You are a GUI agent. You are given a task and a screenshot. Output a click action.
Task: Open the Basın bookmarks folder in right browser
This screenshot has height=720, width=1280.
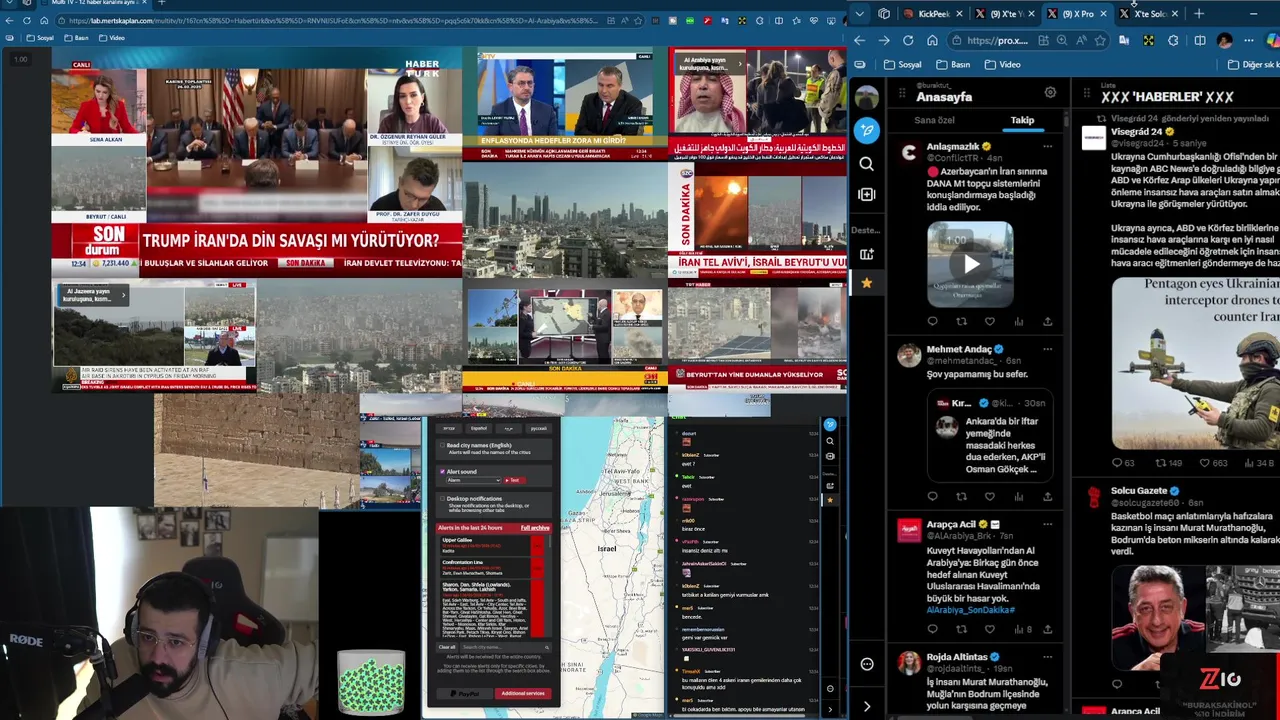pyautogui.click(x=953, y=64)
